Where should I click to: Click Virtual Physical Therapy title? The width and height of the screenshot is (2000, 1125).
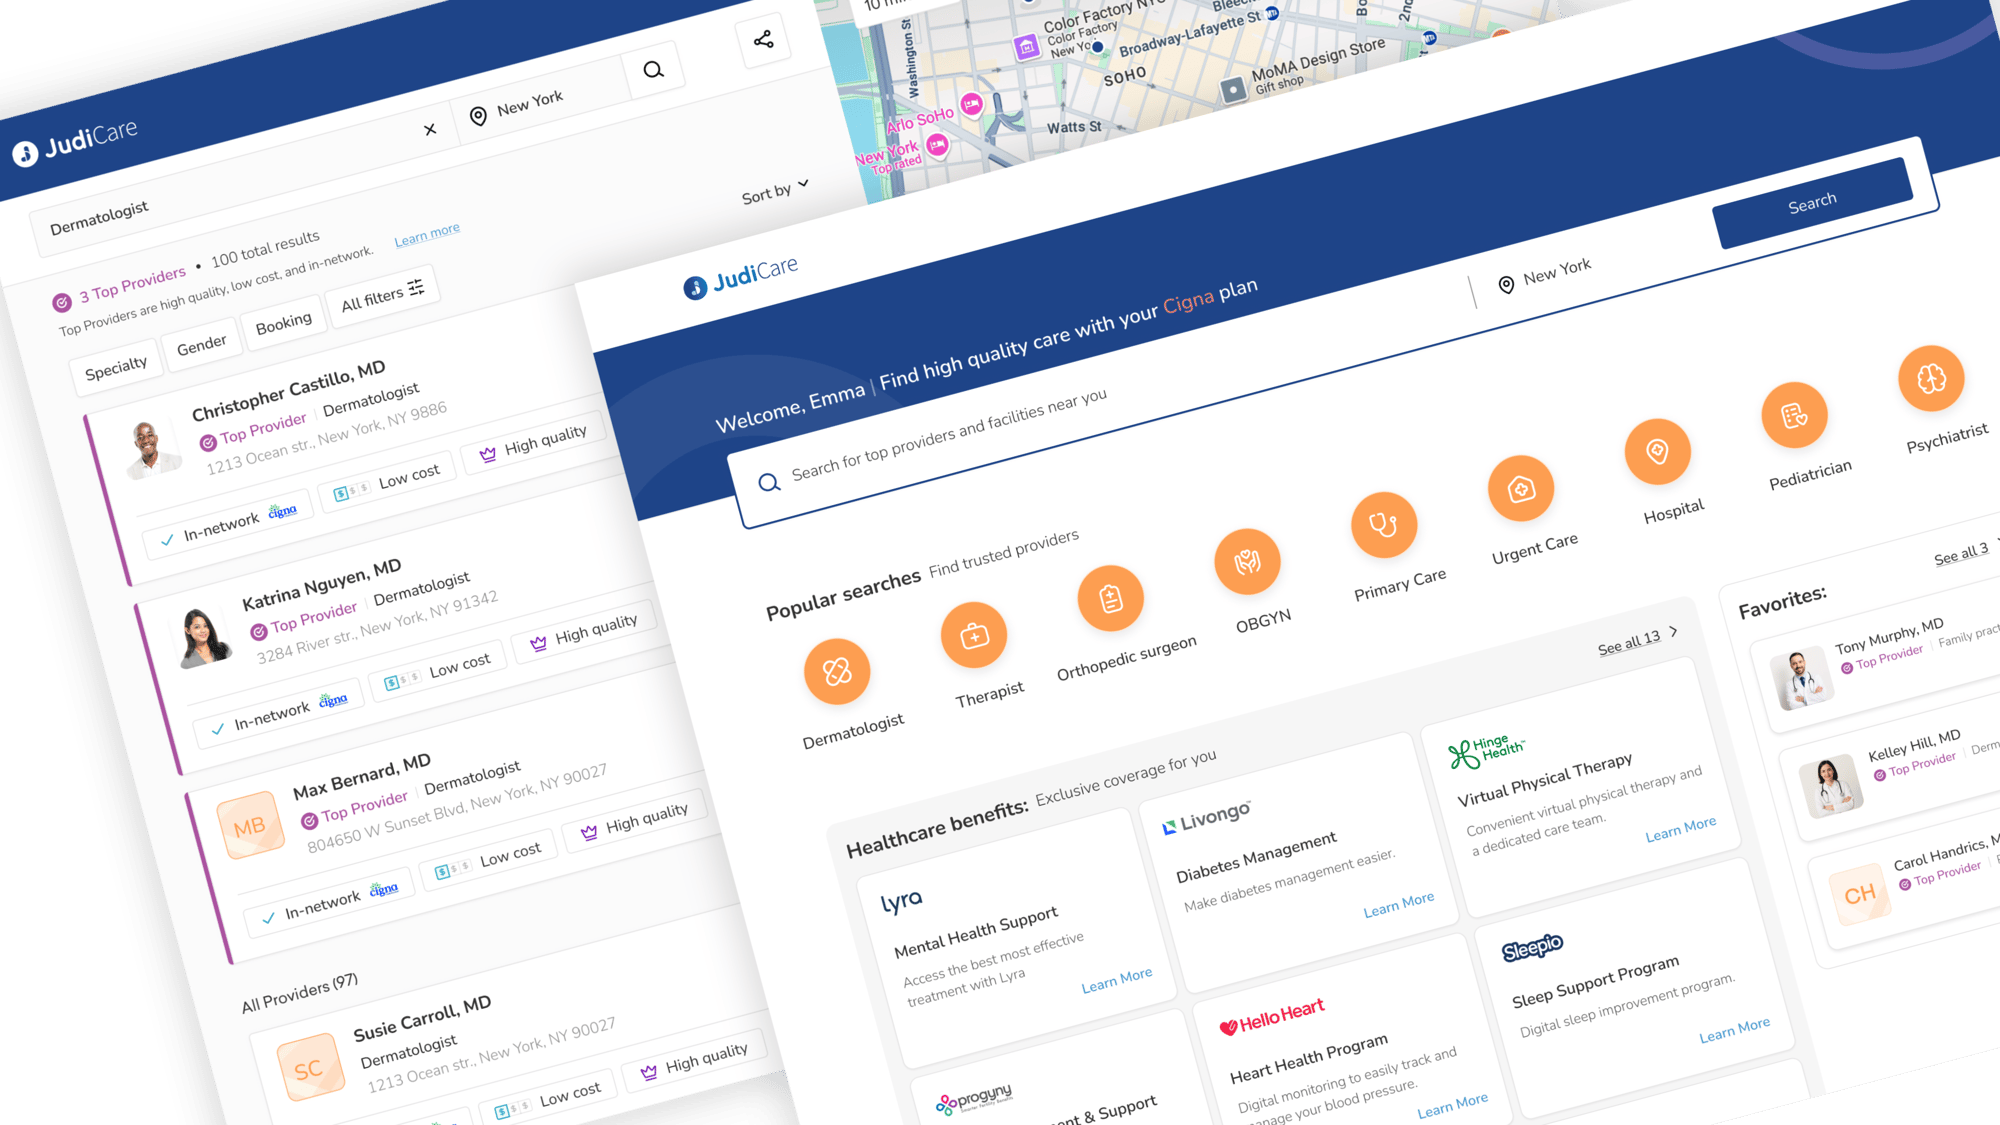coord(1544,780)
